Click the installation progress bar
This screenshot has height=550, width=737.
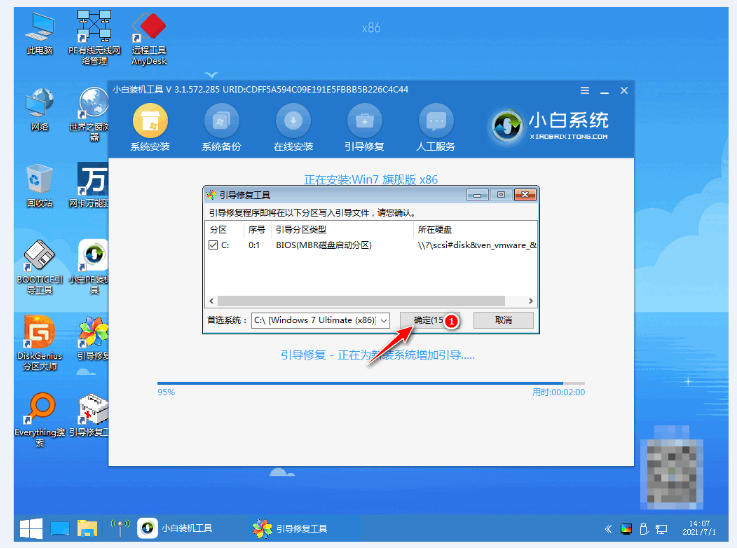point(371,384)
